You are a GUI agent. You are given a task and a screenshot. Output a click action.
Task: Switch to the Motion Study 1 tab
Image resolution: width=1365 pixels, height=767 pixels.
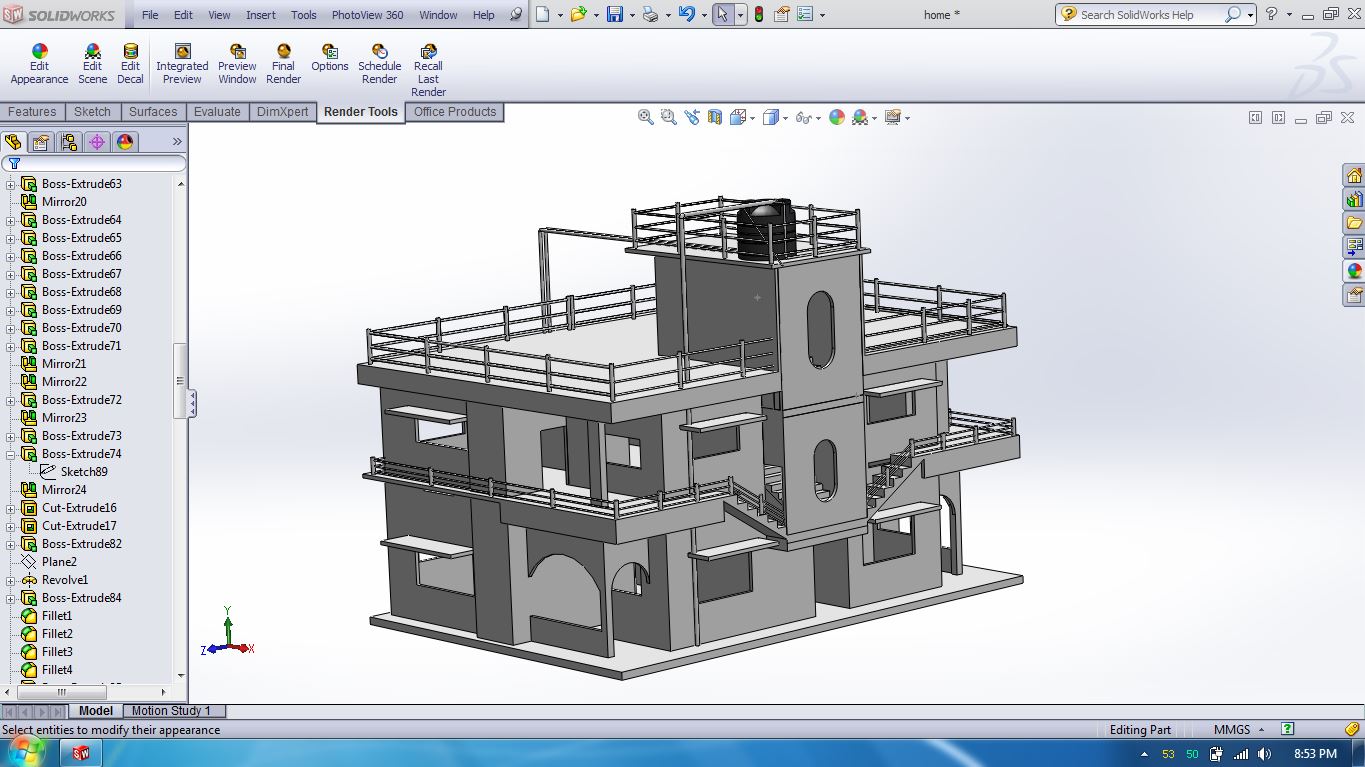tap(171, 711)
